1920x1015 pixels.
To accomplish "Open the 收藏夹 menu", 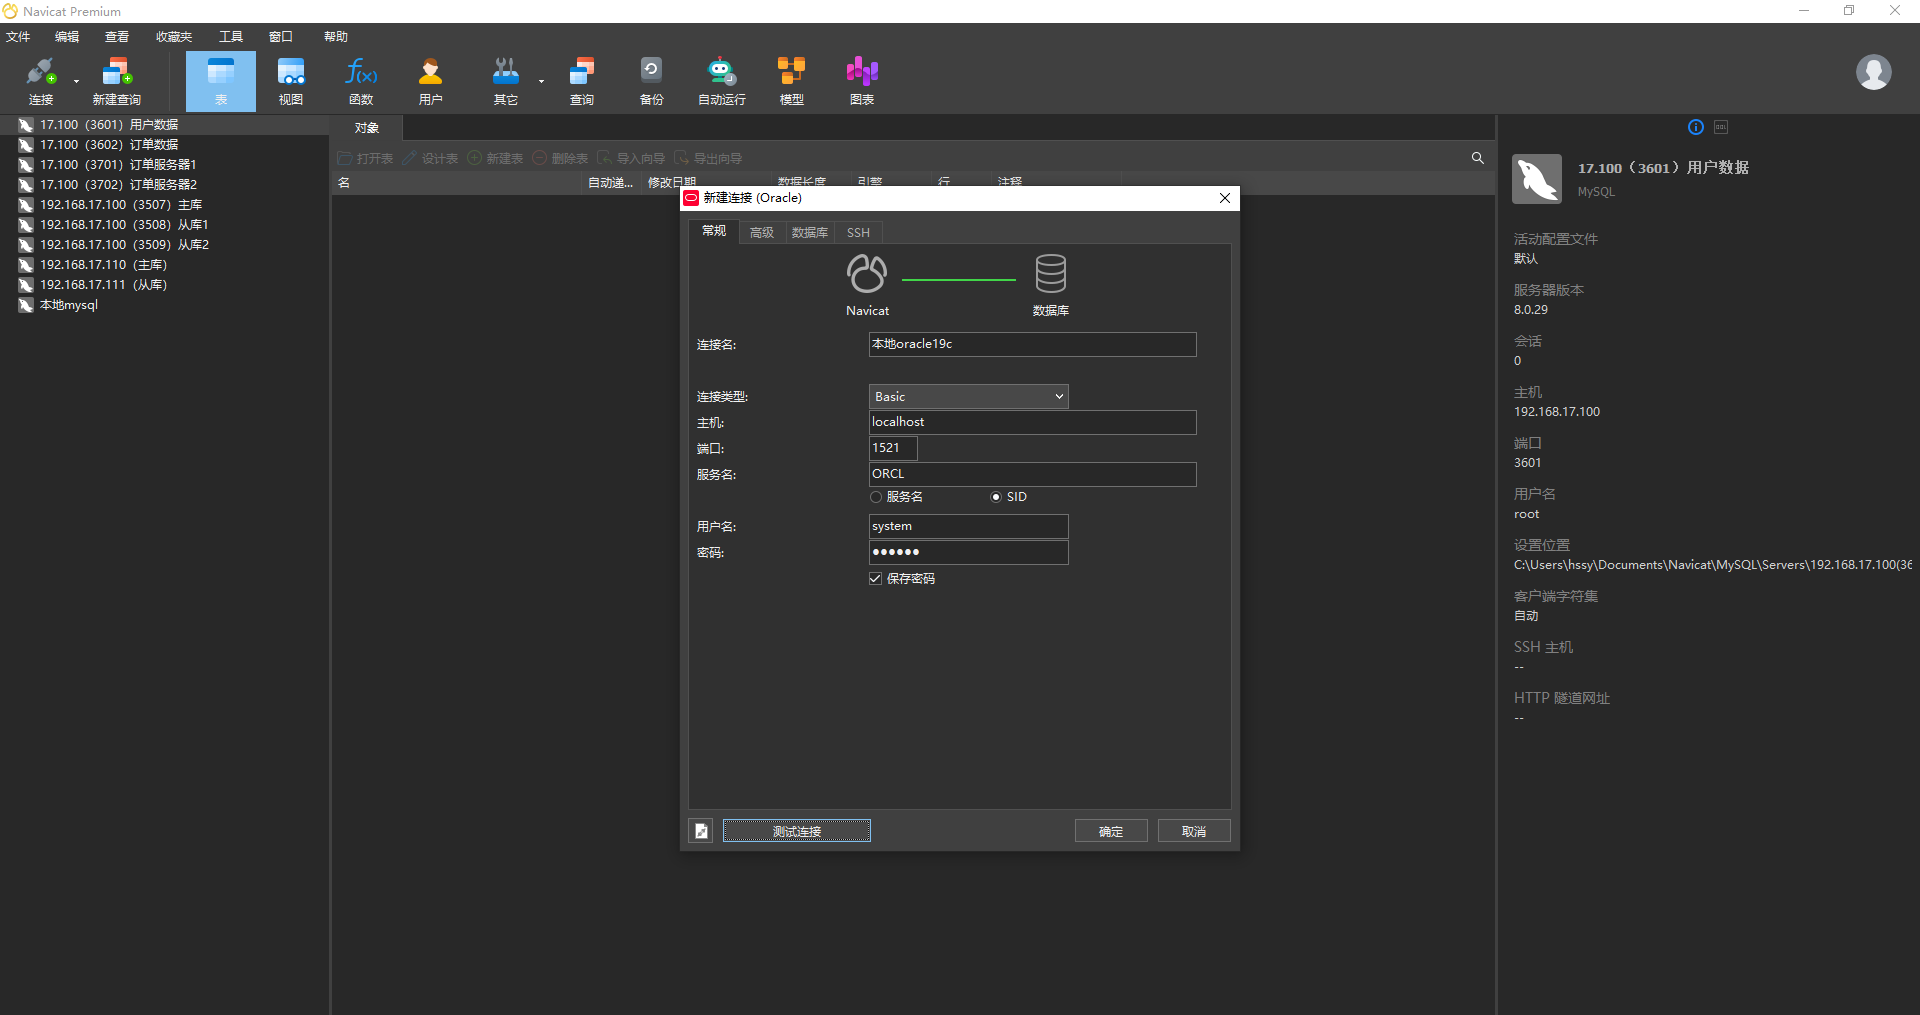I will click(174, 37).
